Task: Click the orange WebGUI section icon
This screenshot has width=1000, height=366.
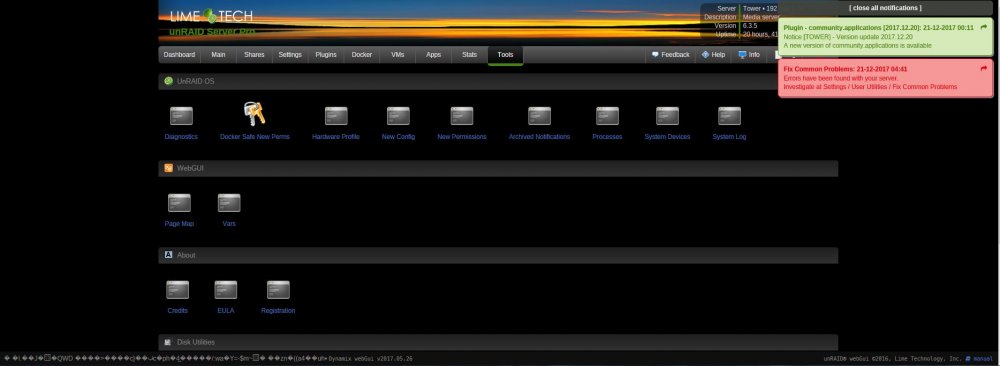Action: [168, 168]
